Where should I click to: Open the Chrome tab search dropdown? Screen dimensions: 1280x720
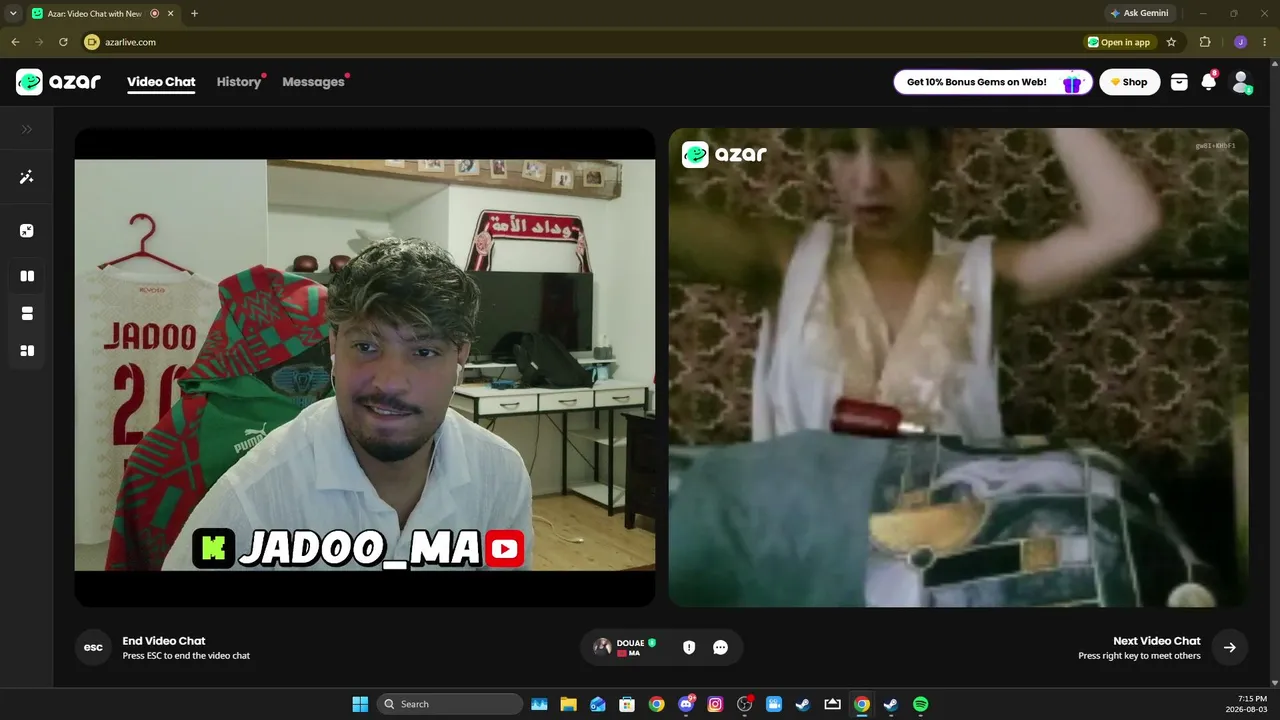[13, 13]
